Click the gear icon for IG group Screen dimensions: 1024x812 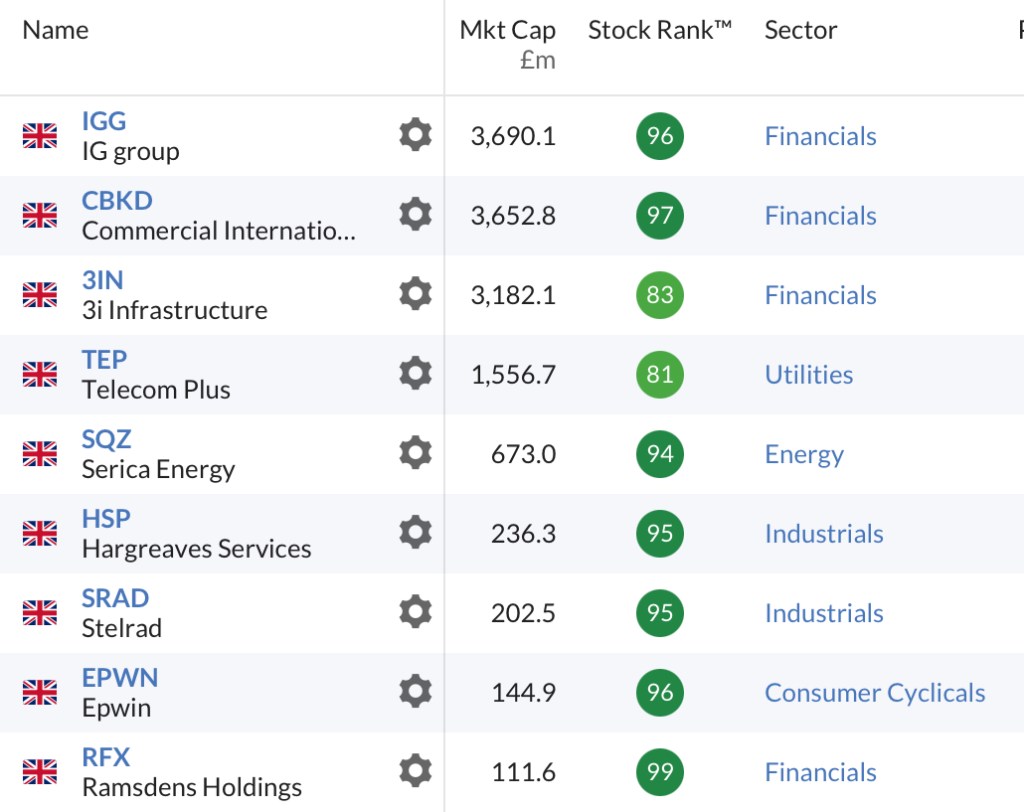[x=415, y=135]
